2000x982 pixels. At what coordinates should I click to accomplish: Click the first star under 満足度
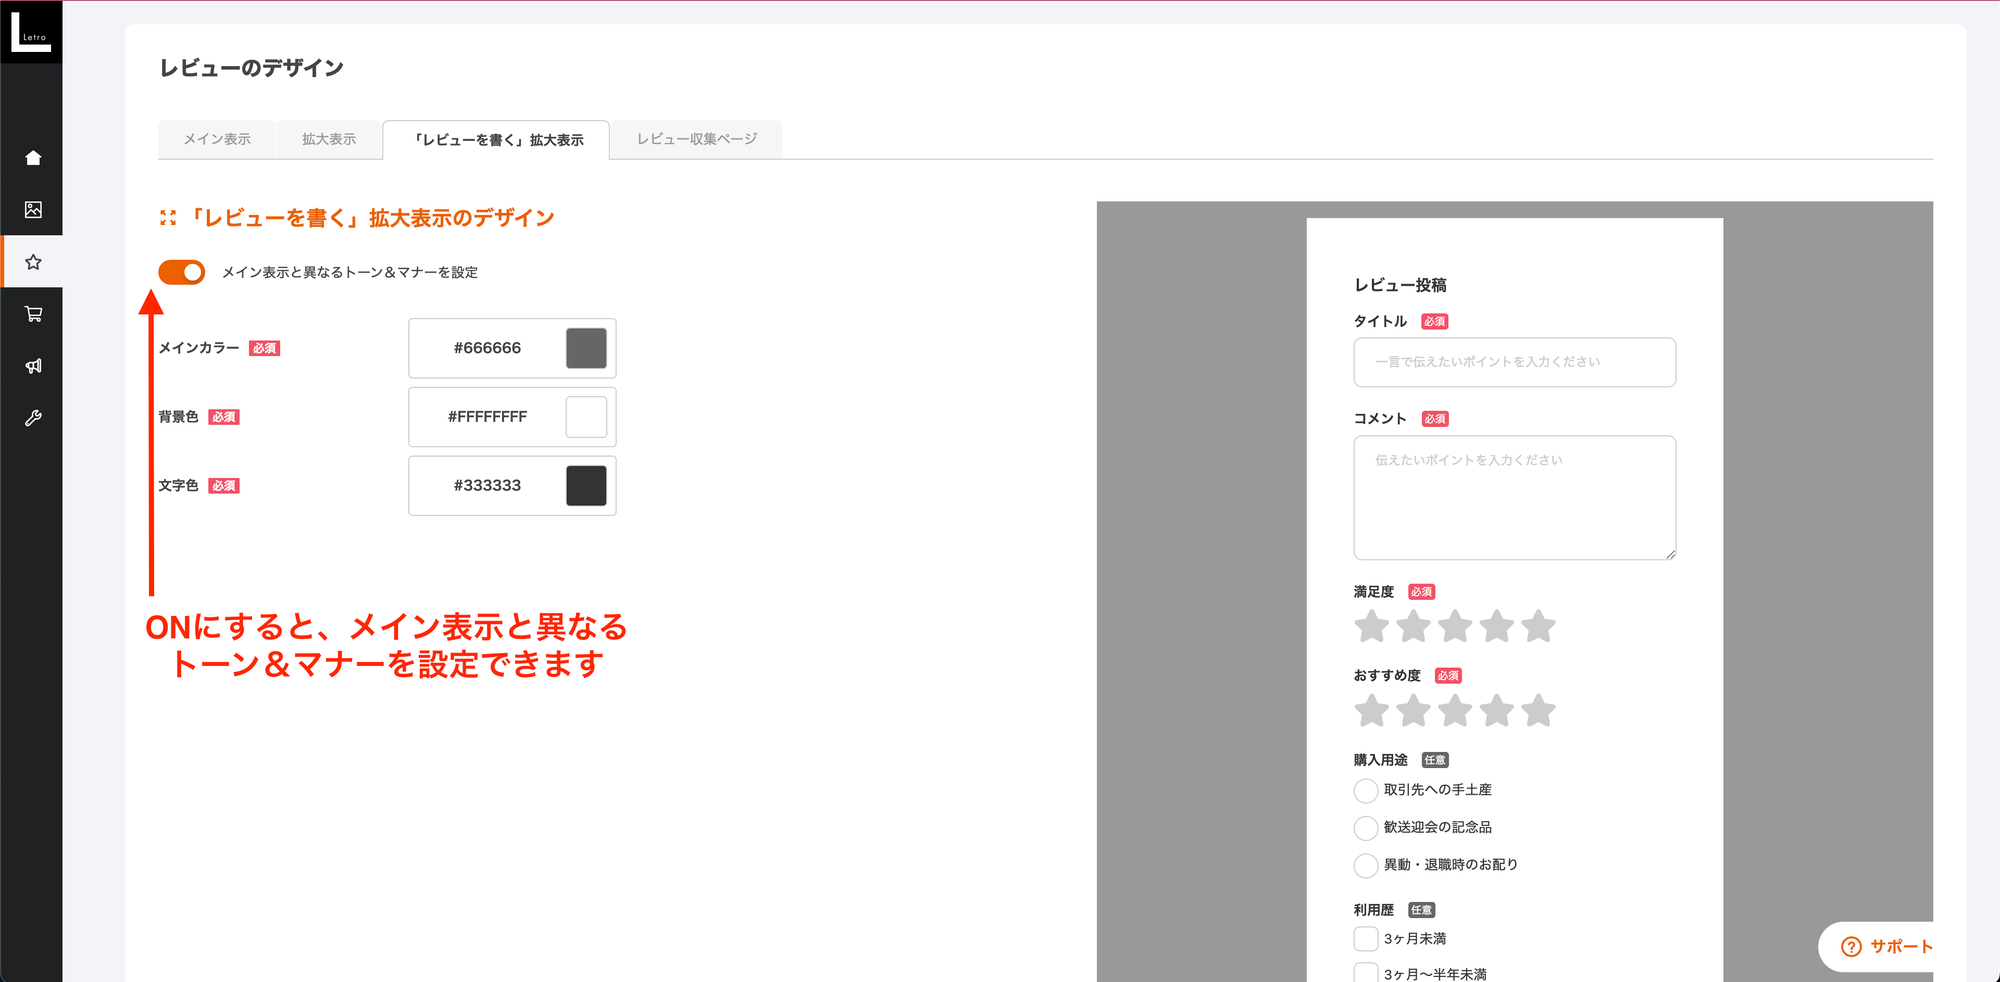tap(1373, 625)
